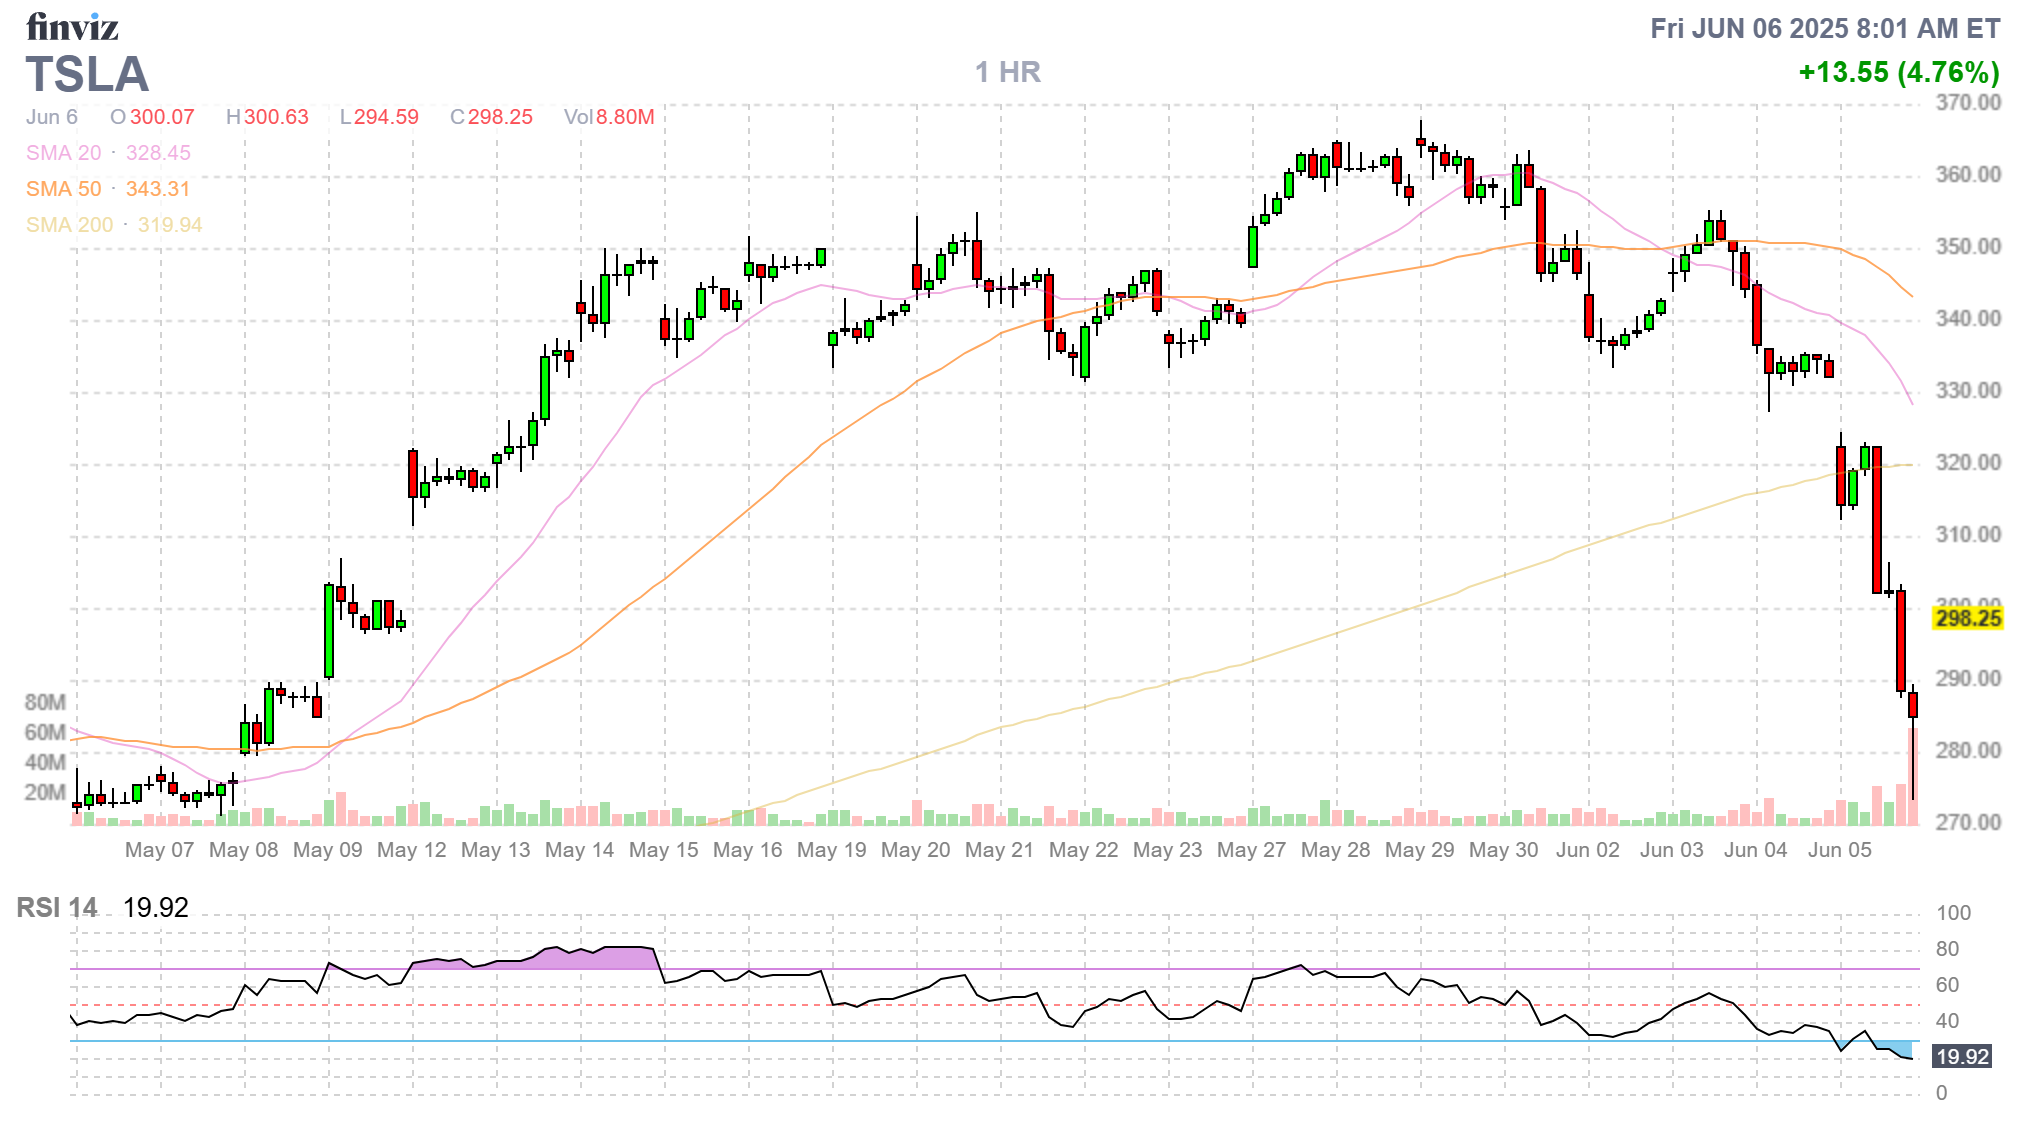
Task: Select the May 14 date label
Action: click(x=580, y=850)
